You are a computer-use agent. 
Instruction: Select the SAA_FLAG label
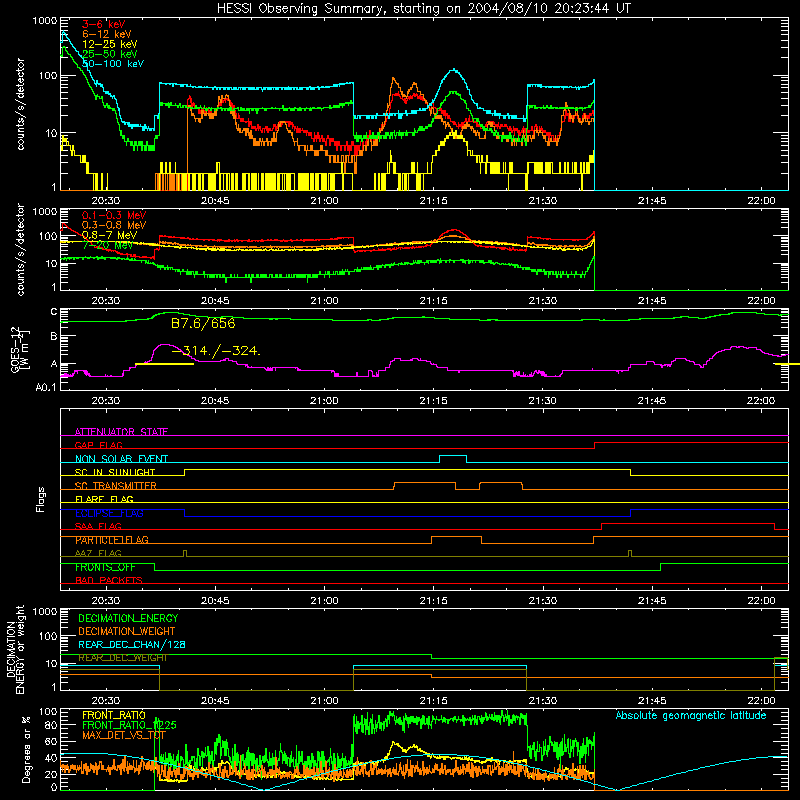(98, 527)
